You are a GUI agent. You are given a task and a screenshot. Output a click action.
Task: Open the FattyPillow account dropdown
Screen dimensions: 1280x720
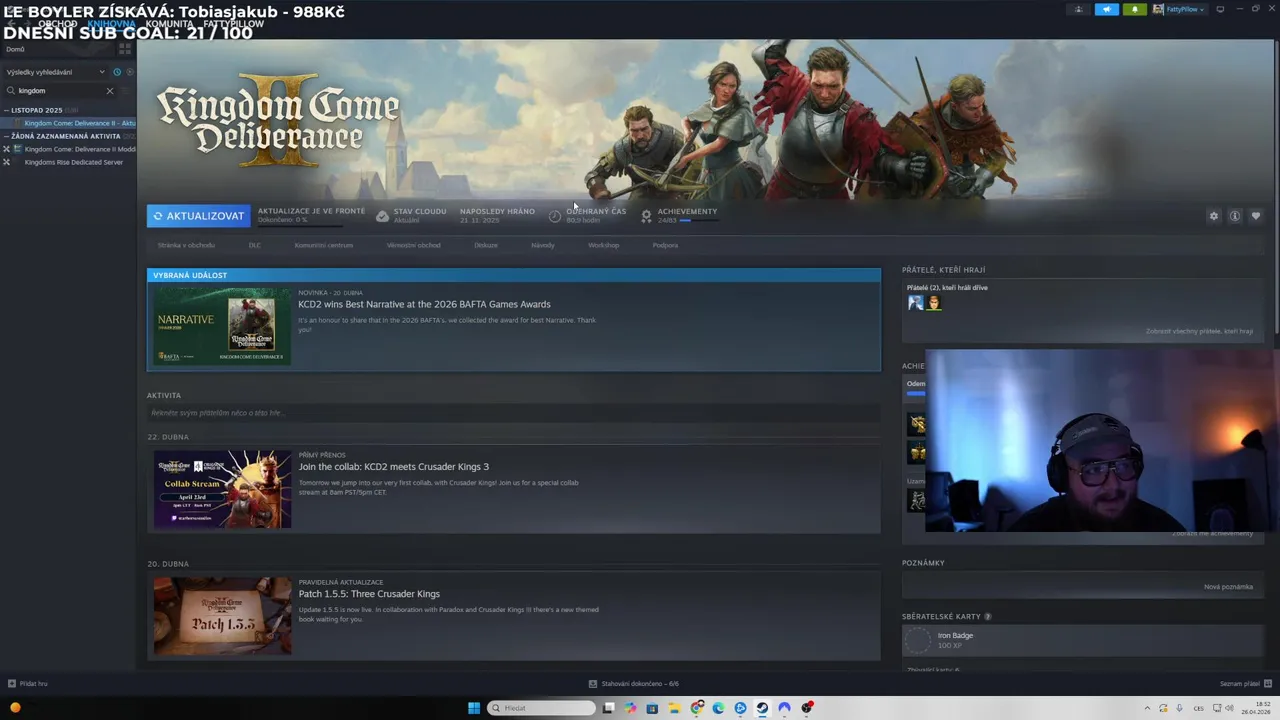pos(1180,9)
